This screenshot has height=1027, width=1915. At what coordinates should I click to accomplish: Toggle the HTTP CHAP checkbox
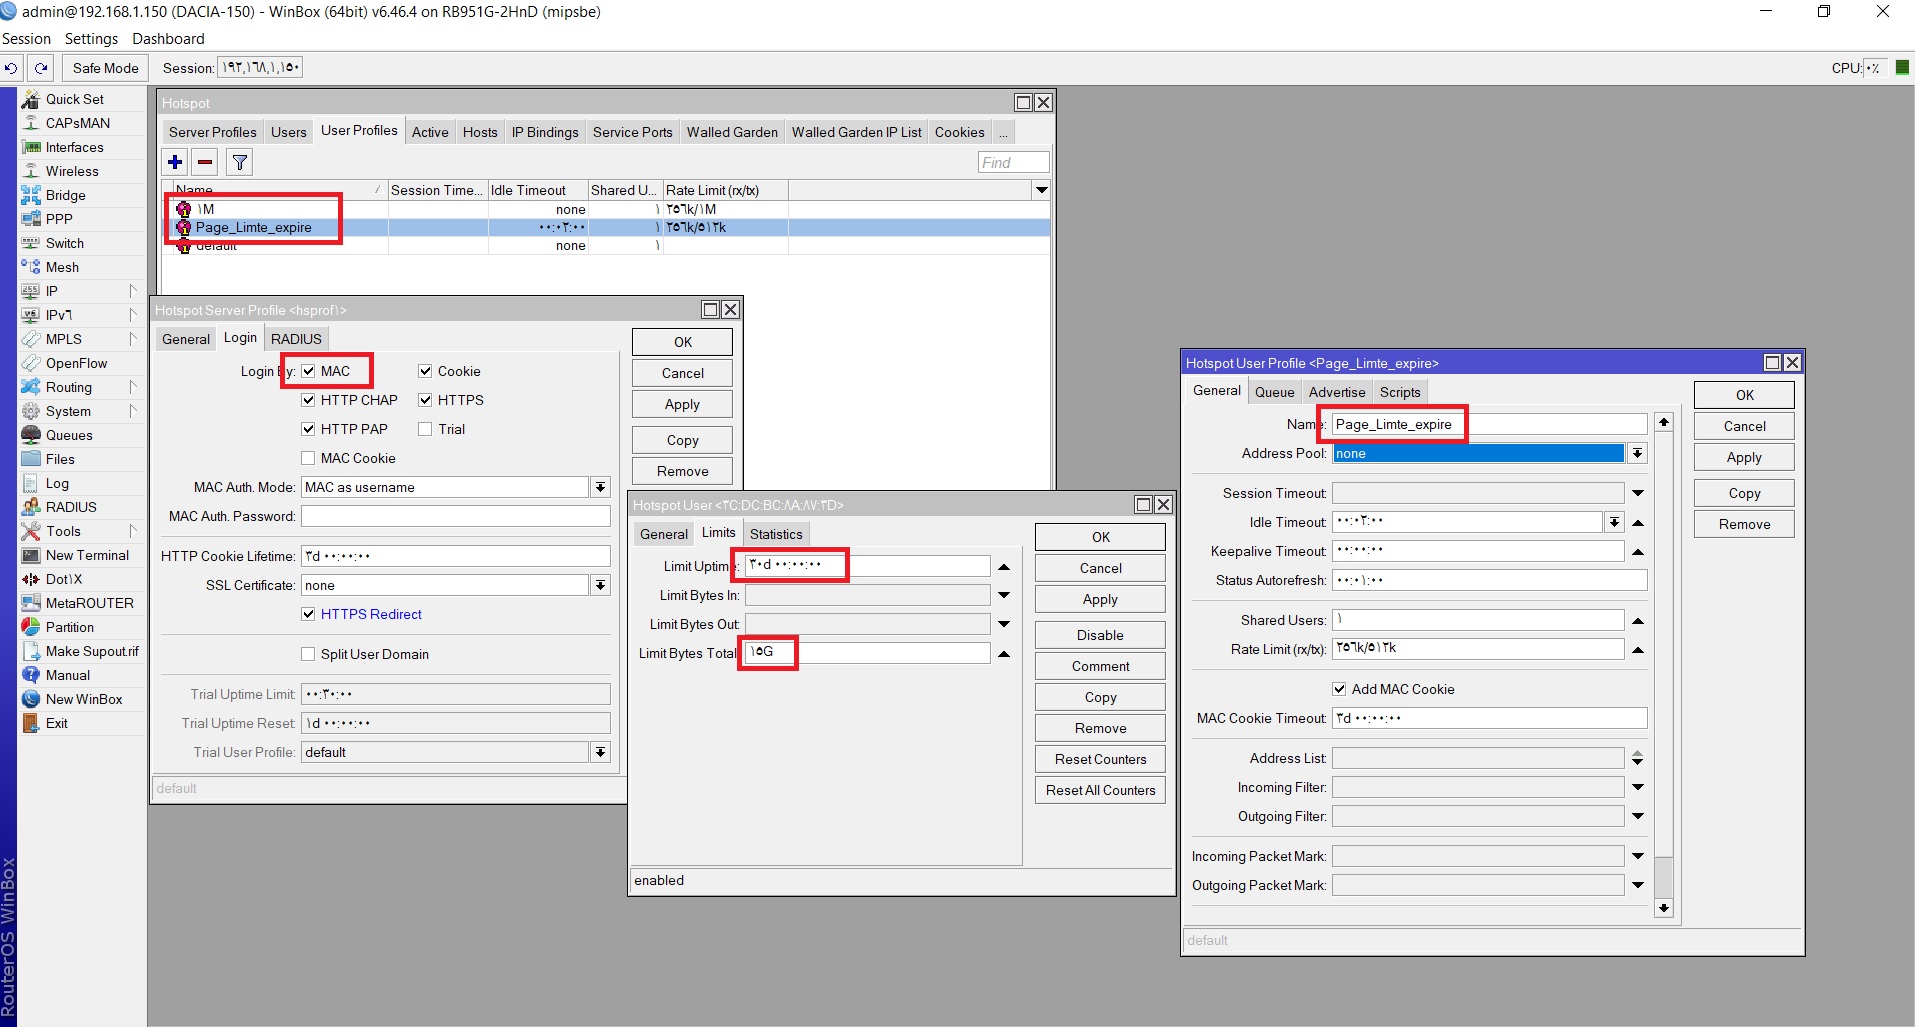pyautogui.click(x=308, y=400)
